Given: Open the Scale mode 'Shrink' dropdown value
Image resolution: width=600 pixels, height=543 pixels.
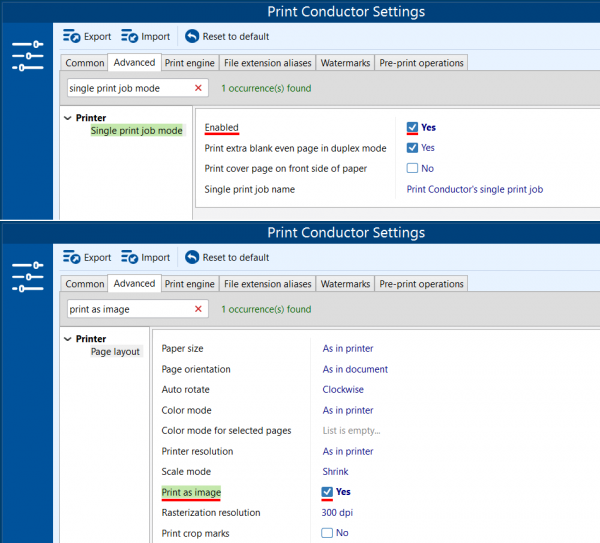Looking at the screenshot, I should click(x=335, y=471).
